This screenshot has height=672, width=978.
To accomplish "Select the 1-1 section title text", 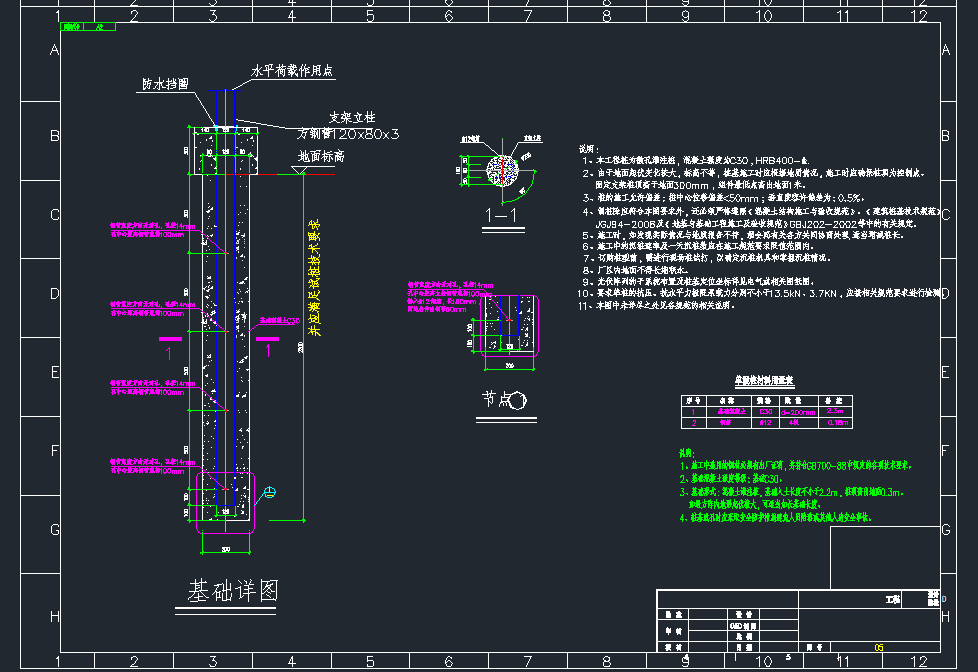I will pyautogui.click(x=498, y=214).
